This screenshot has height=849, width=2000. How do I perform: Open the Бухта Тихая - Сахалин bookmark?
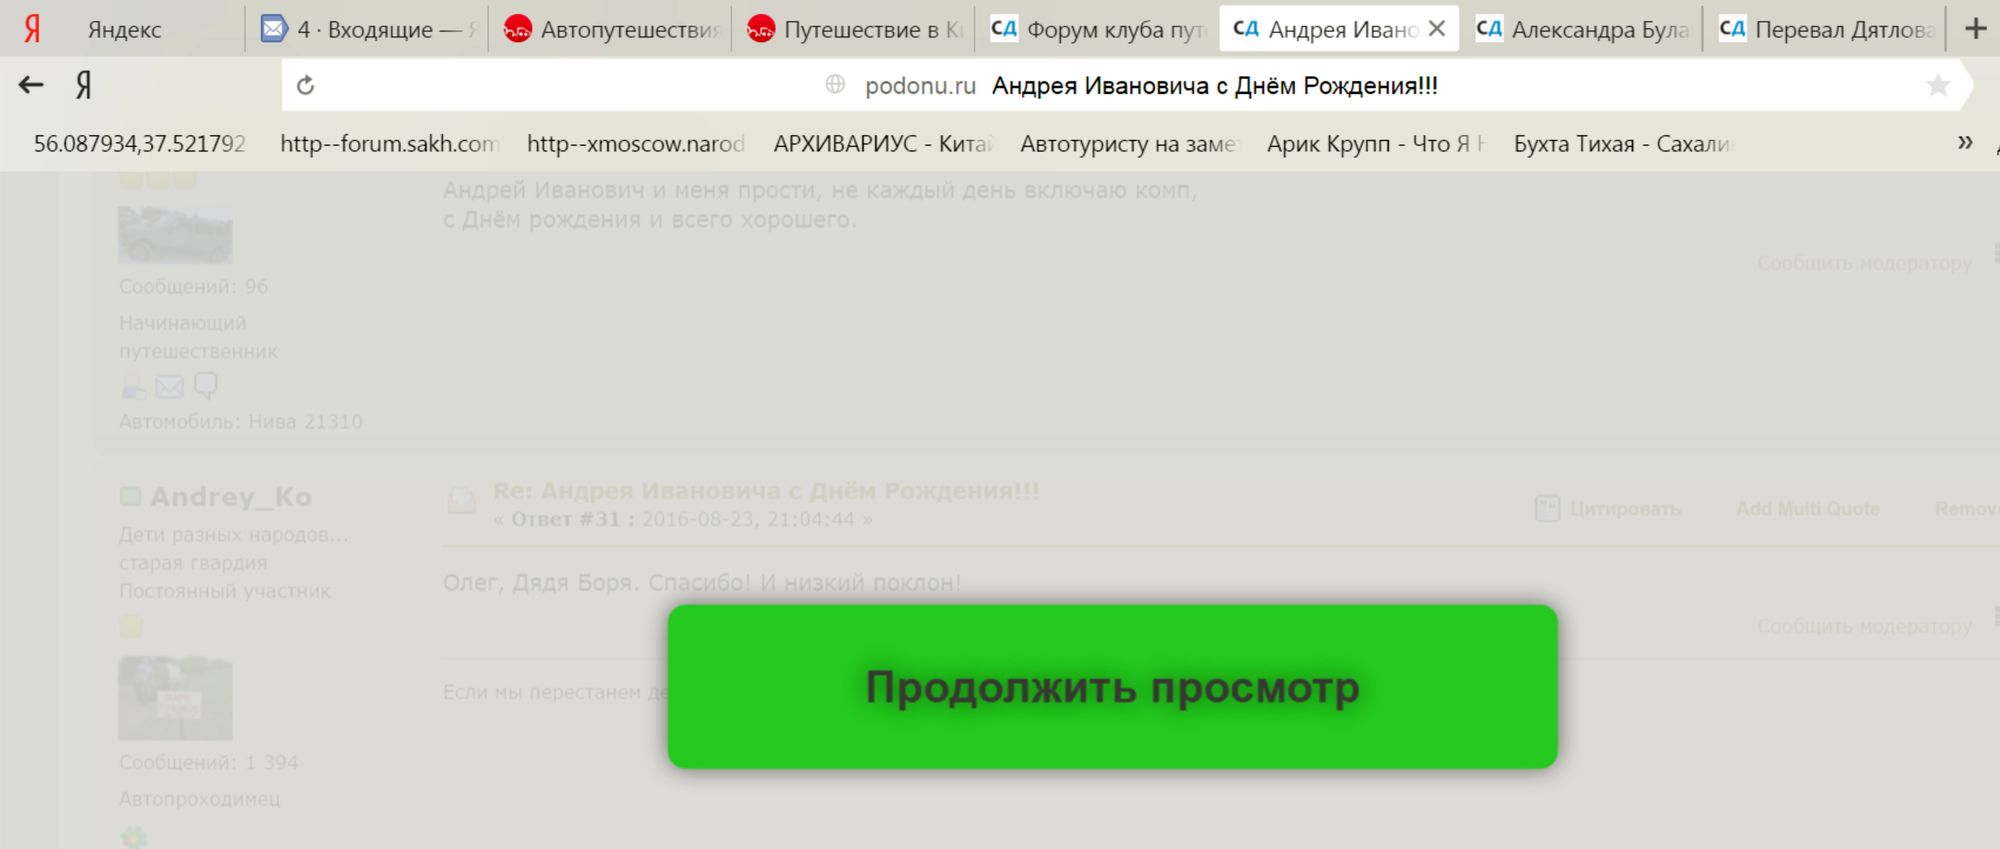click(1623, 143)
